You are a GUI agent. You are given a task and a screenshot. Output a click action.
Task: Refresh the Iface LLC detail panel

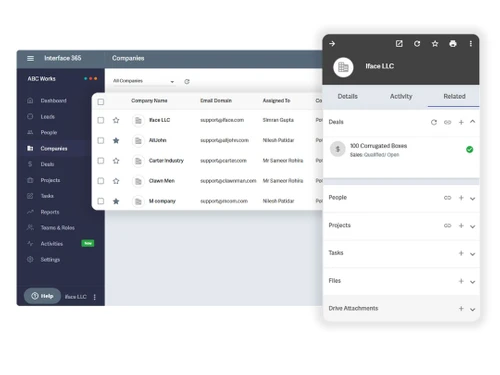tap(417, 44)
